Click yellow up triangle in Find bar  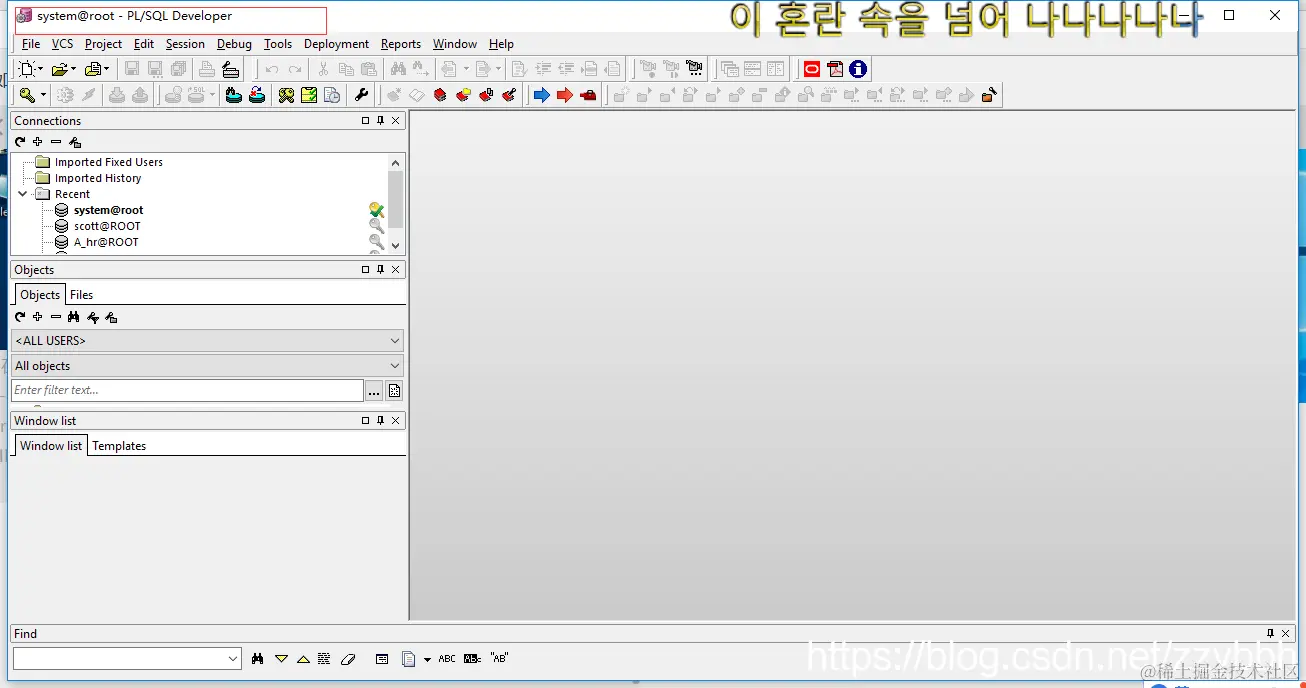[x=303, y=659]
